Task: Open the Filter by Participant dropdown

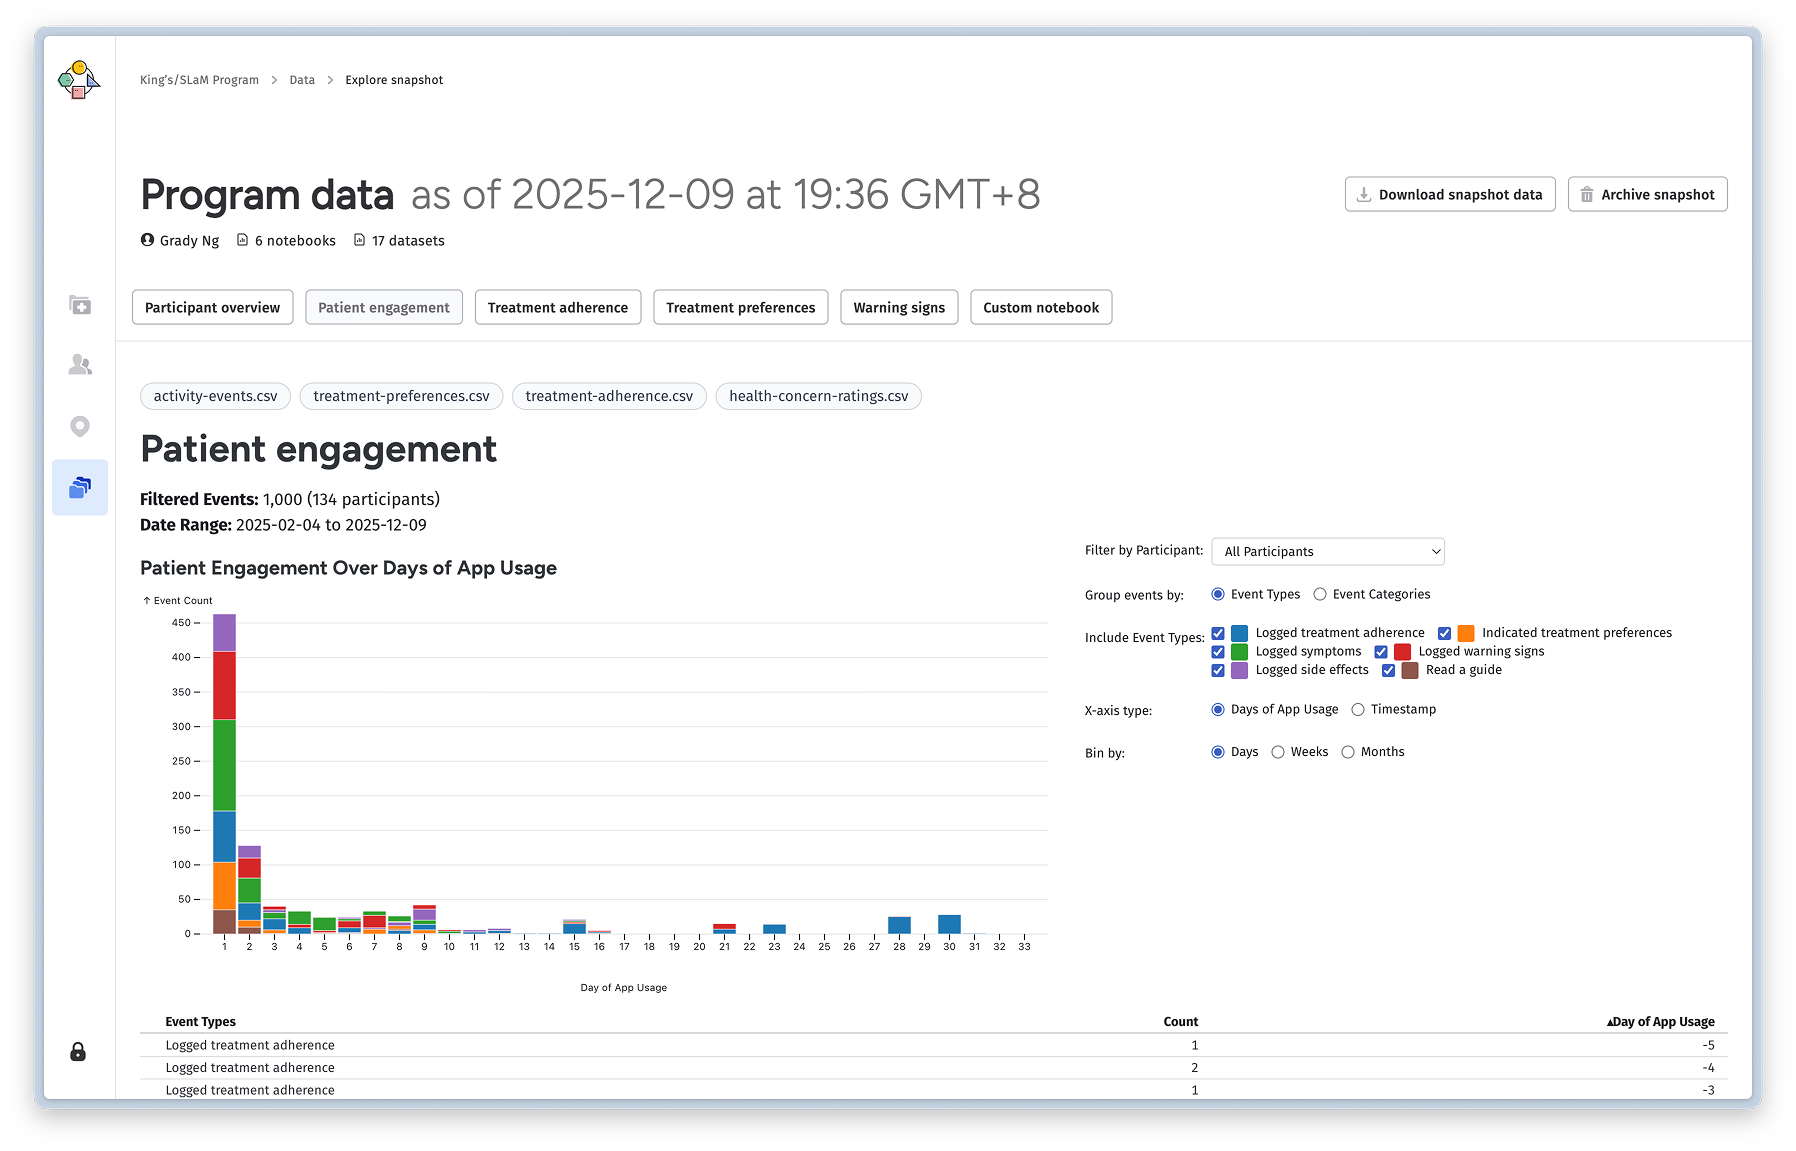Action: pyautogui.click(x=1327, y=551)
